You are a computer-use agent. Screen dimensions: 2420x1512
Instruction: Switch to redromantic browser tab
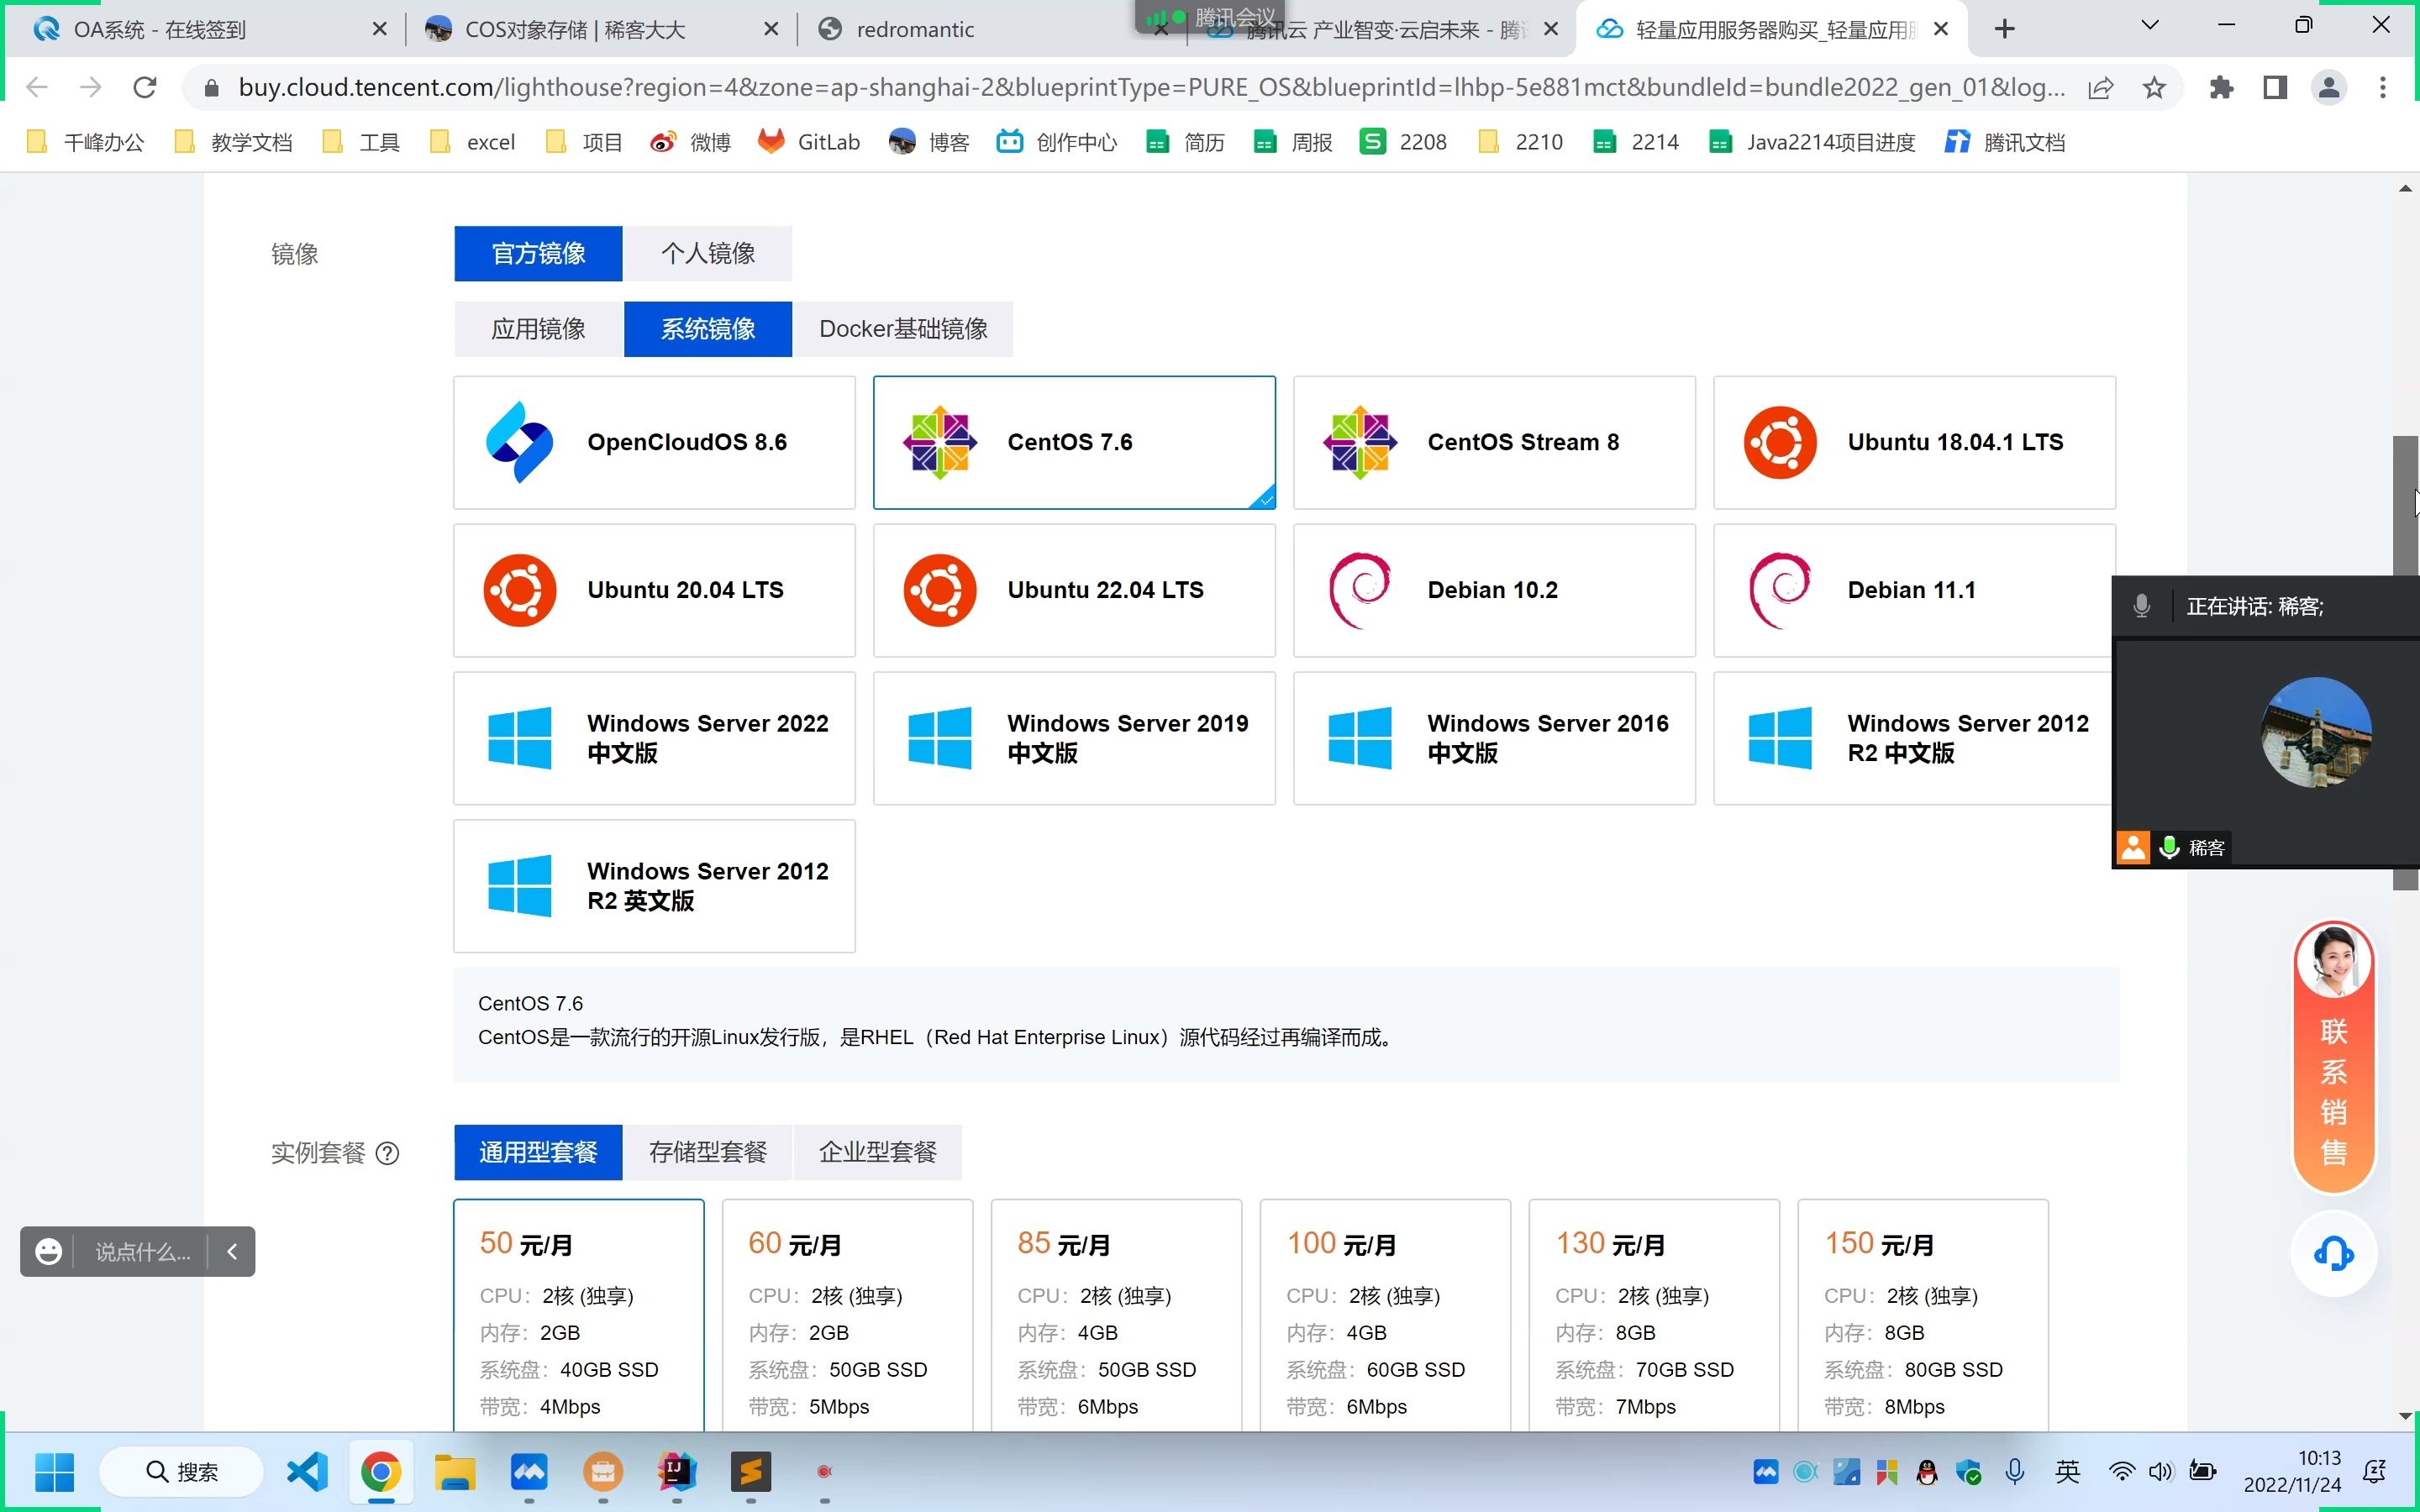[x=990, y=30]
